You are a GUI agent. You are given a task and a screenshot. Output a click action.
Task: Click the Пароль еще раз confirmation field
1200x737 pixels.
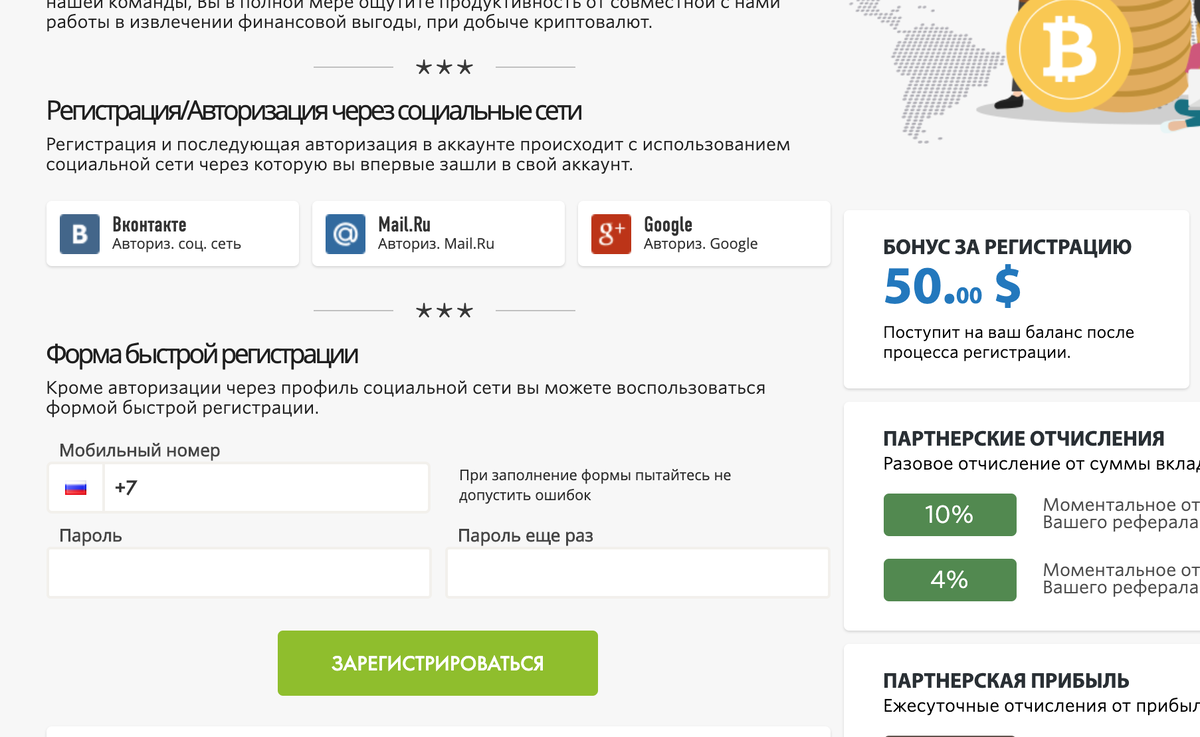[x=637, y=572]
